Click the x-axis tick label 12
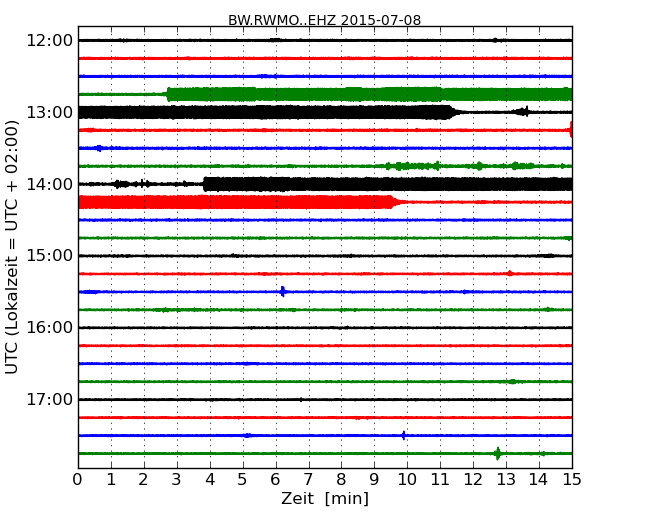650x520 pixels. [x=473, y=479]
